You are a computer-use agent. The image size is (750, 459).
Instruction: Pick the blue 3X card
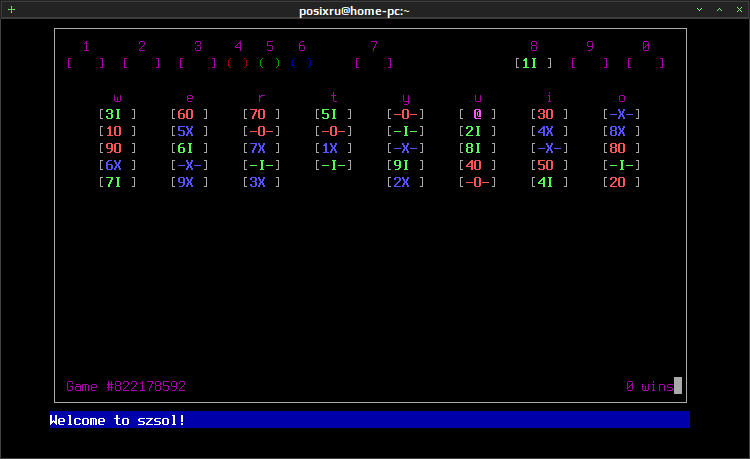261,182
